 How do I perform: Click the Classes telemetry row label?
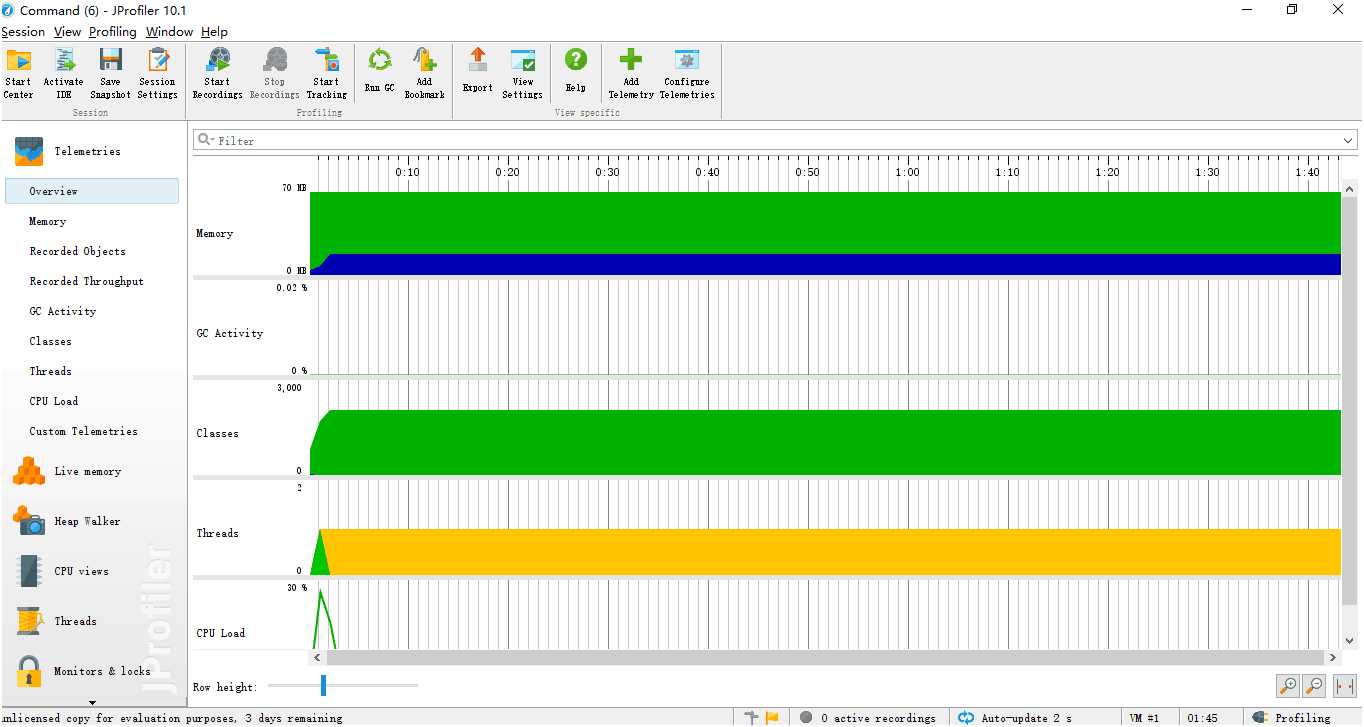[217, 433]
